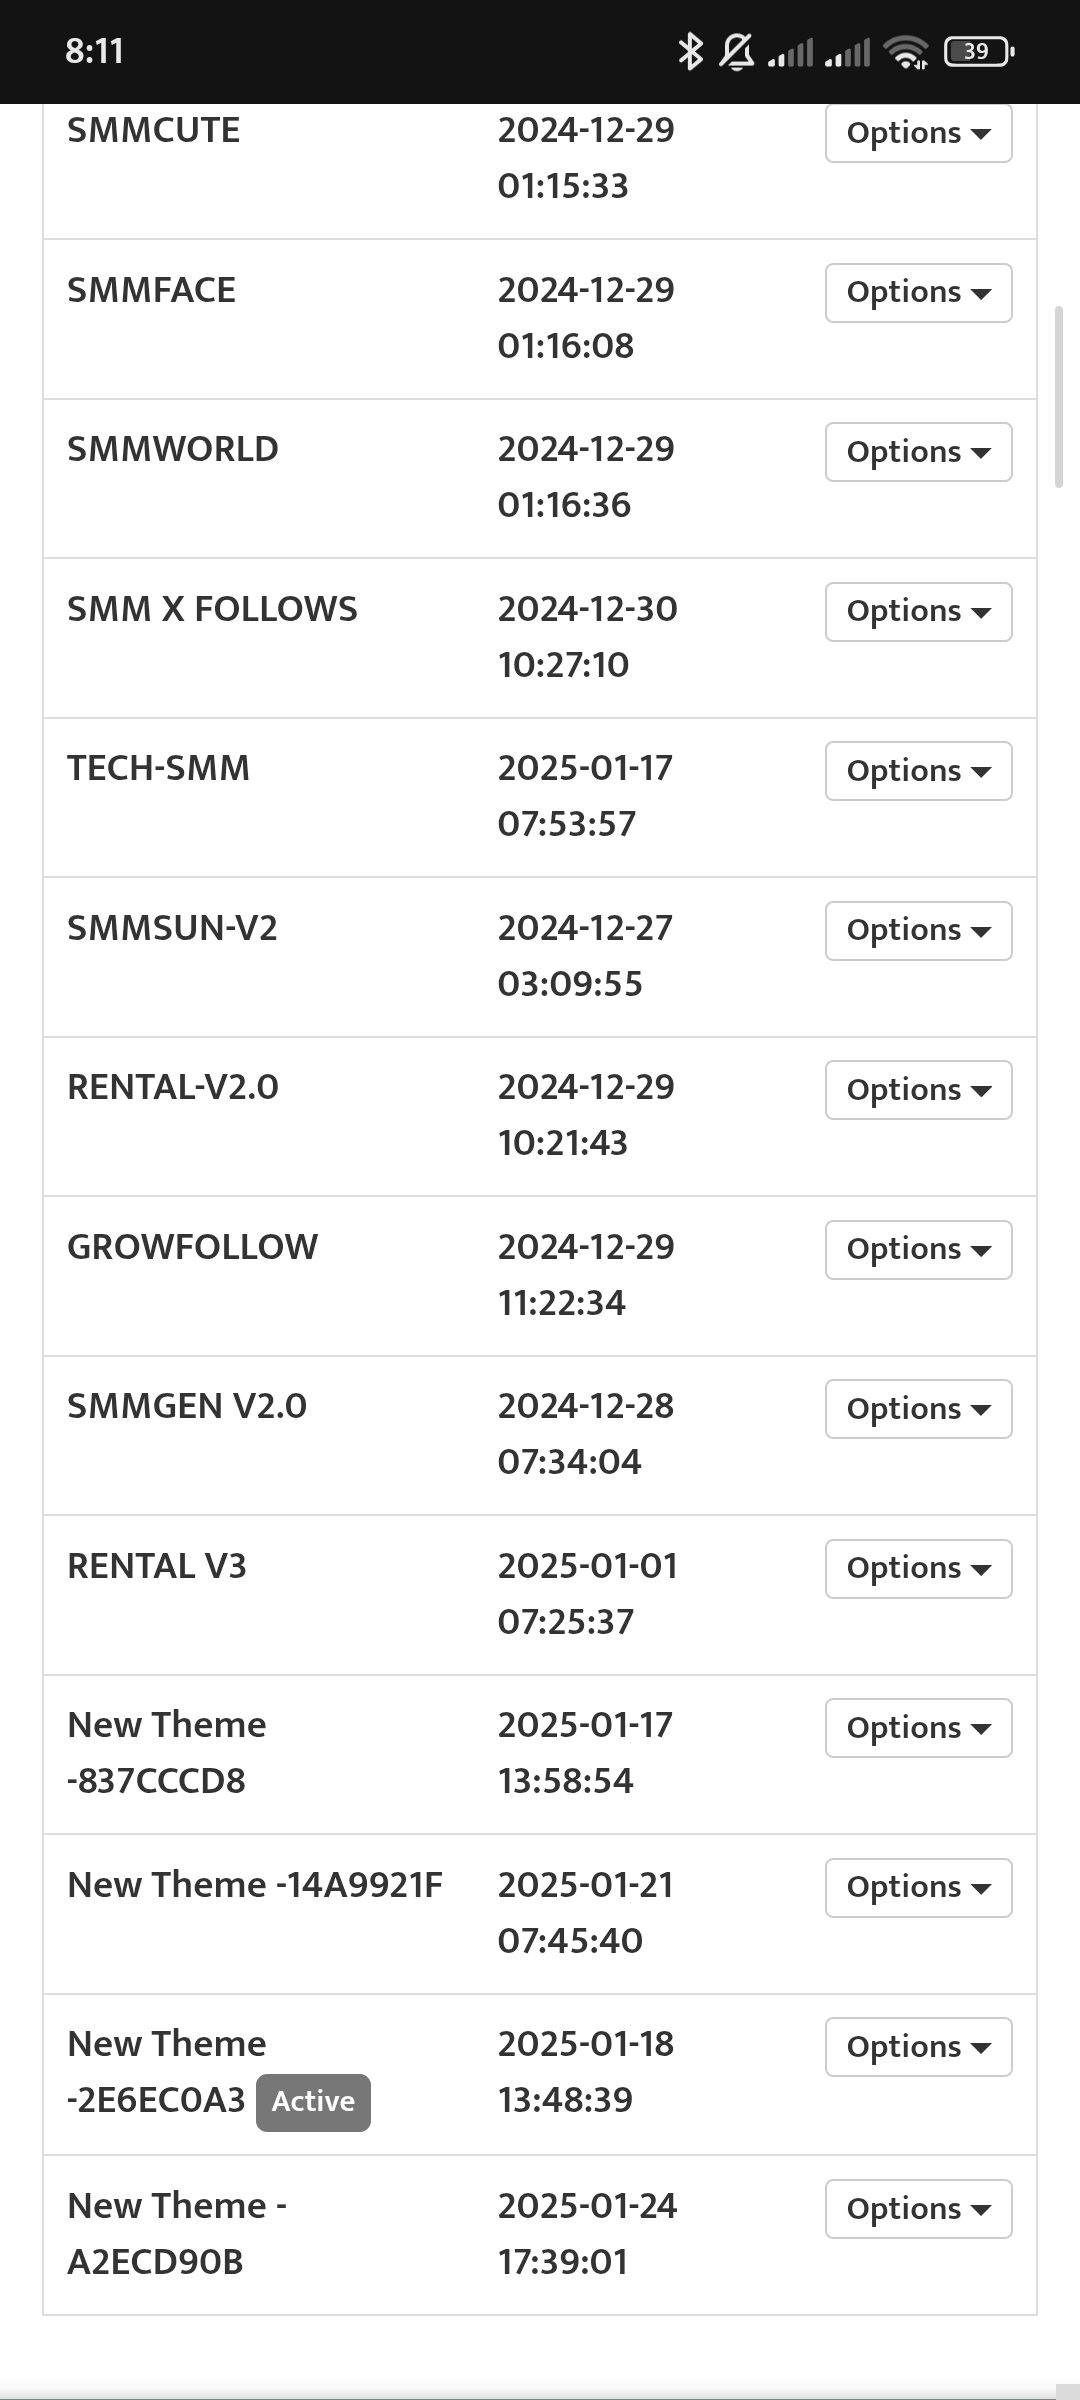Click the vertical page scrollbar thumb
This screenshot has height=2400, width=1080.
1059,397
